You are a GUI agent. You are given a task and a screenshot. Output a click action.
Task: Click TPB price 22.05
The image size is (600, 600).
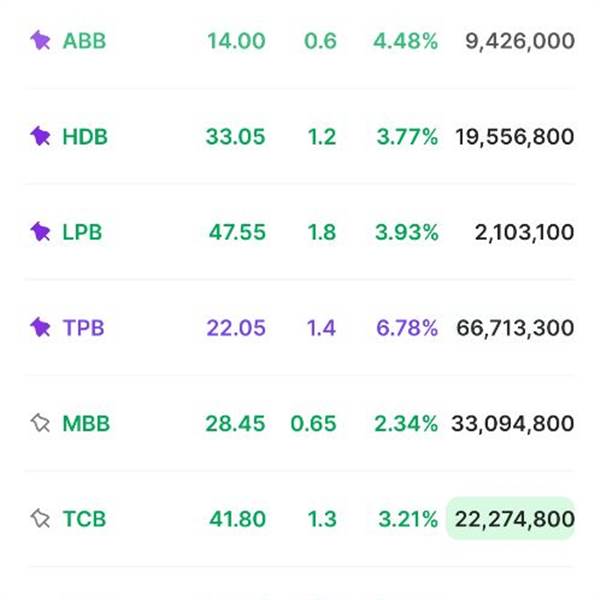click(236, 328)
